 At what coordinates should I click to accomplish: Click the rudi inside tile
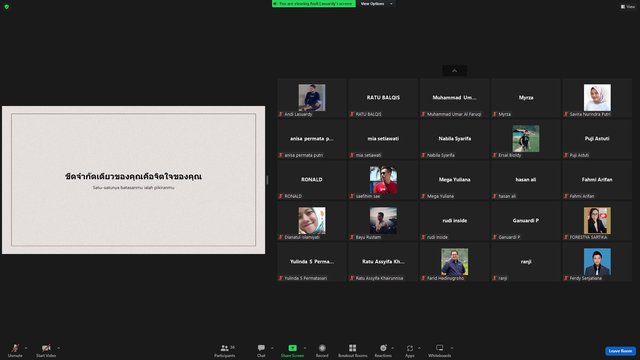[x=454, y=221]
